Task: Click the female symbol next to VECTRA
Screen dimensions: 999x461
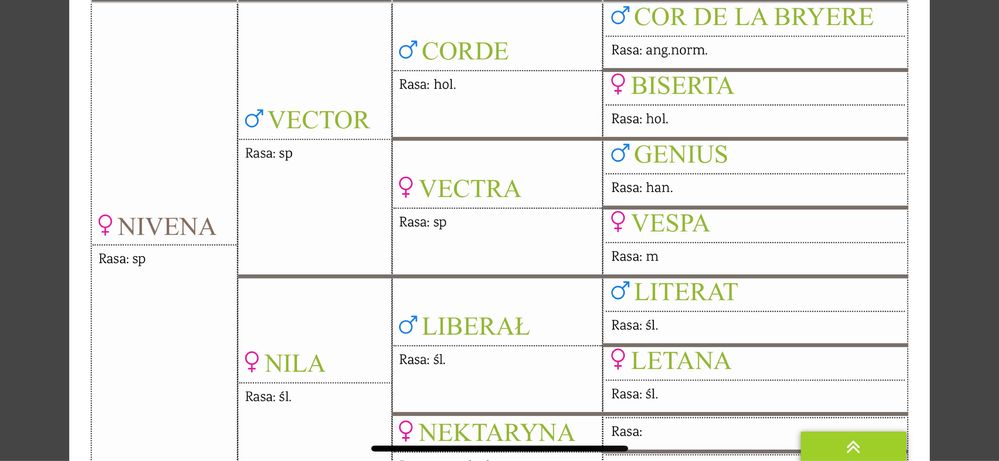Action: point(406,187)
